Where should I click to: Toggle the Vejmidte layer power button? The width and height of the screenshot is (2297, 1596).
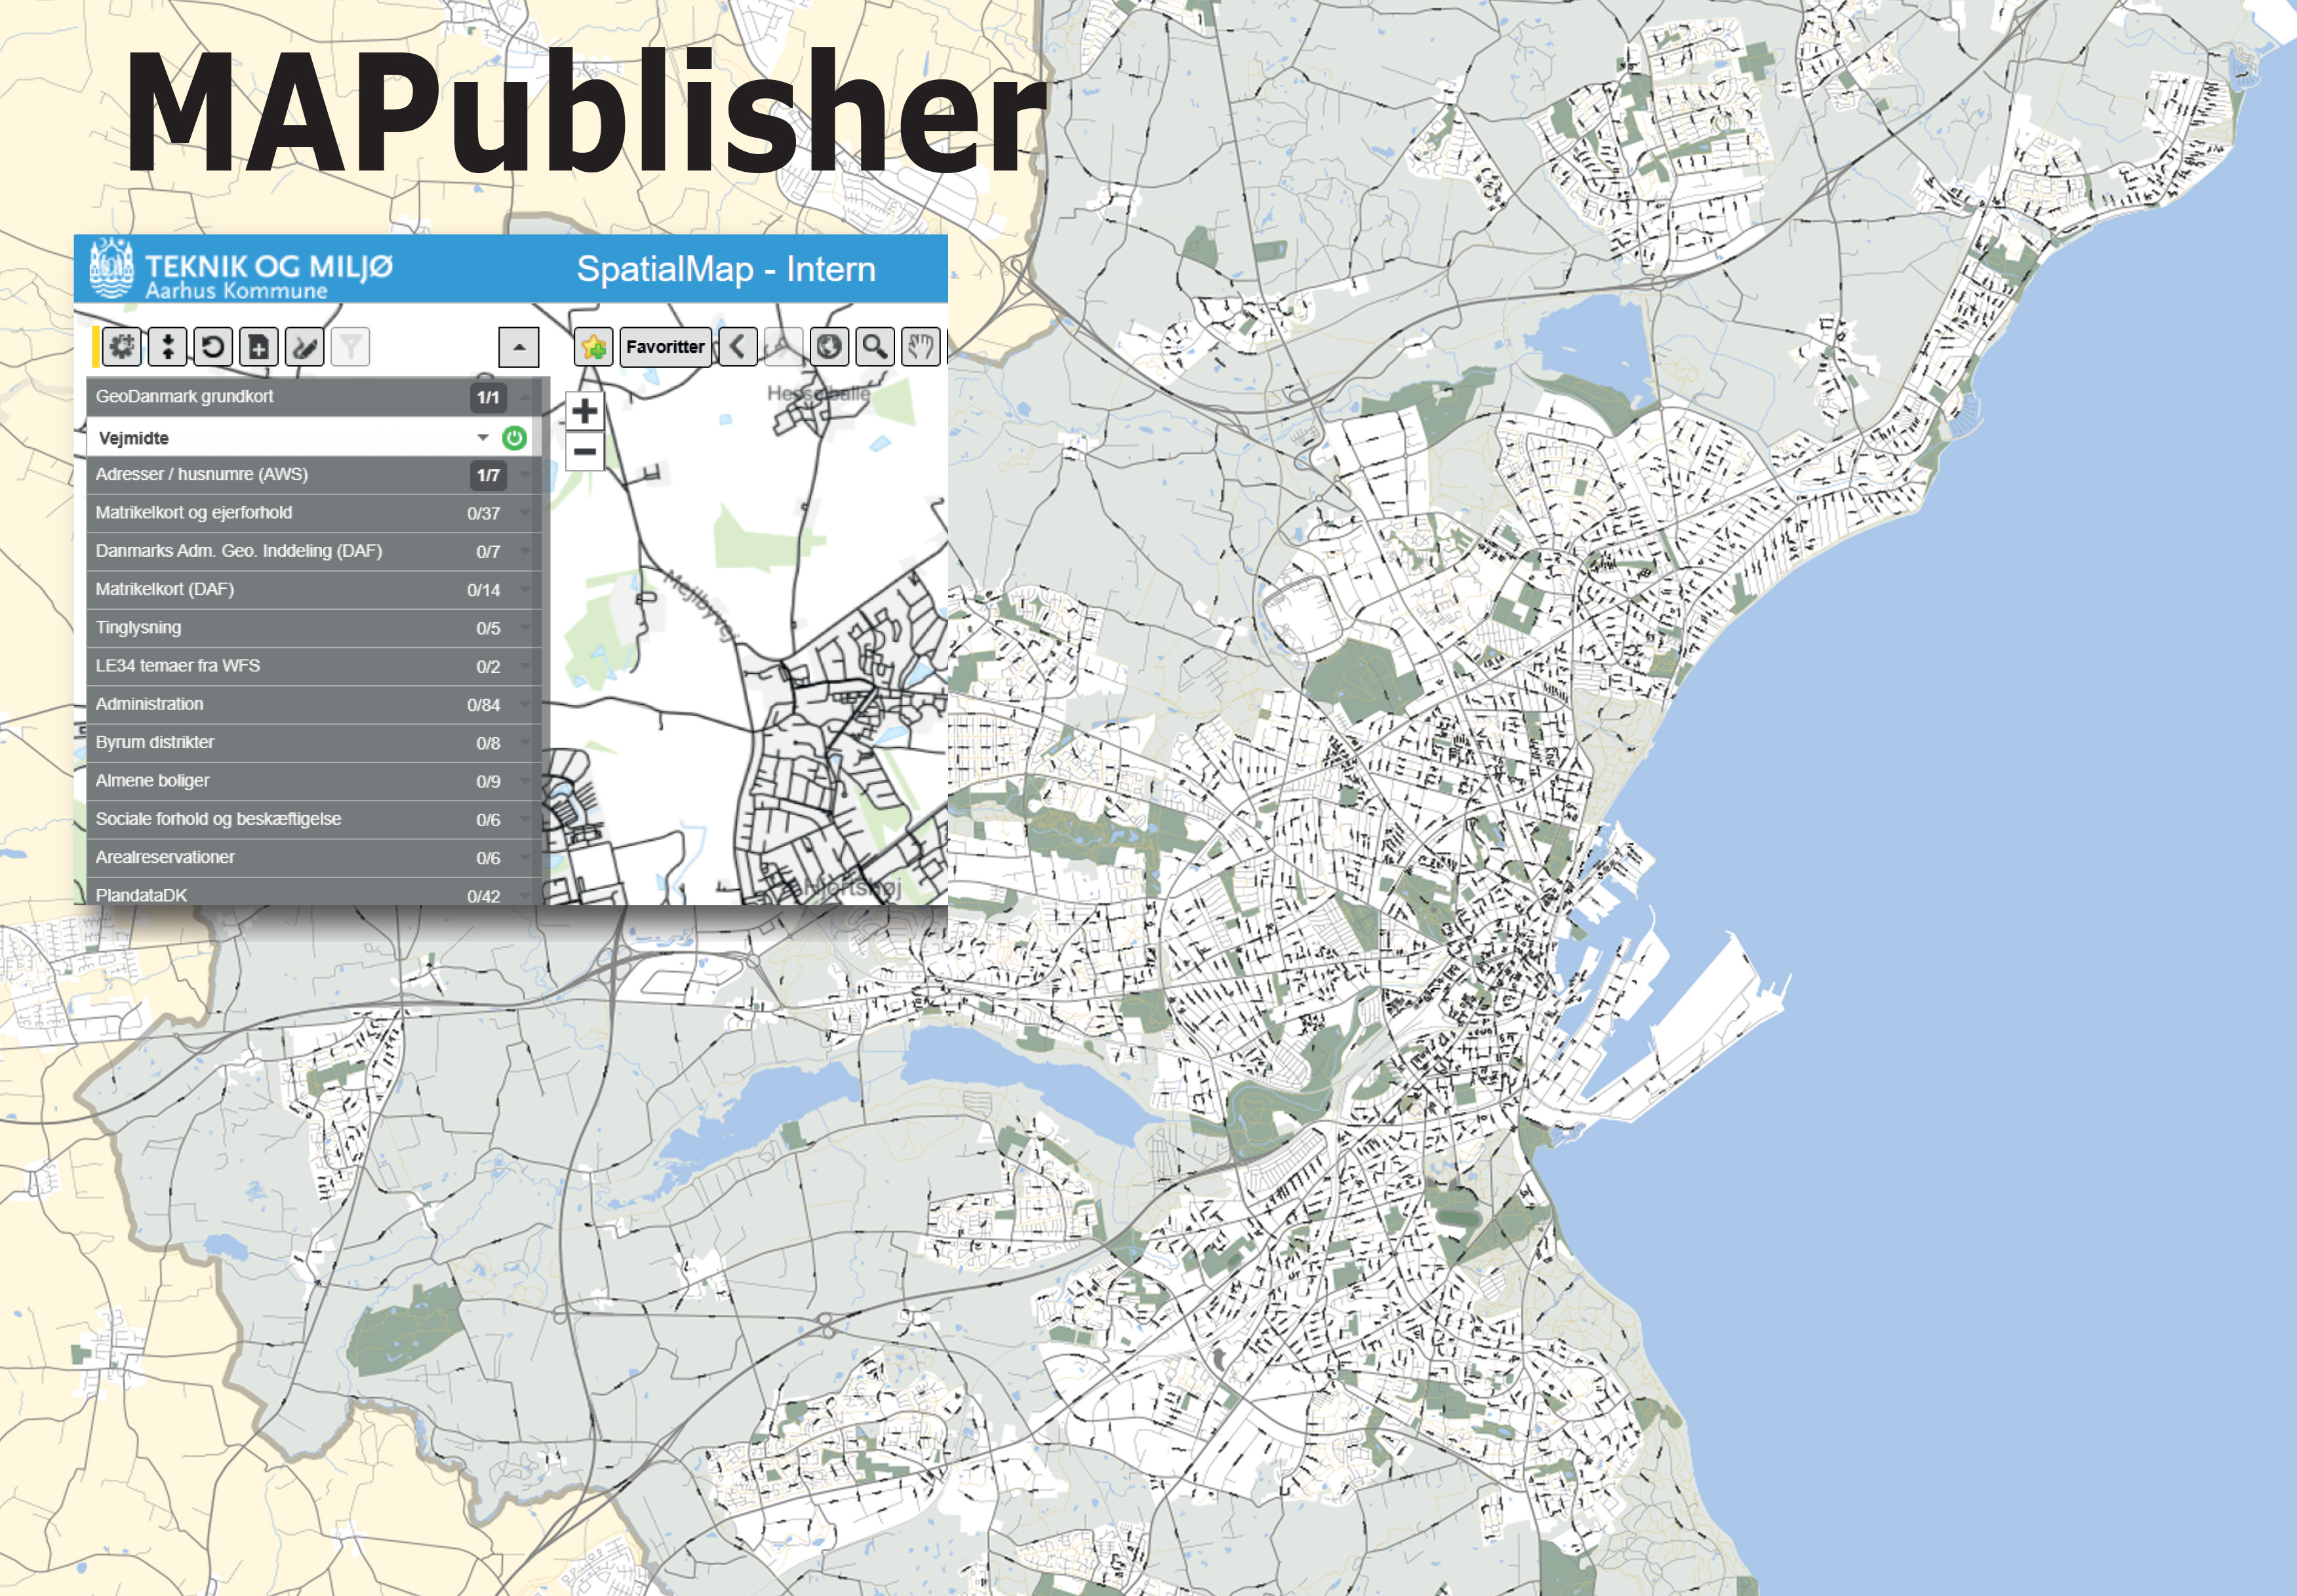pyautogui.click(x=514, y=438)
